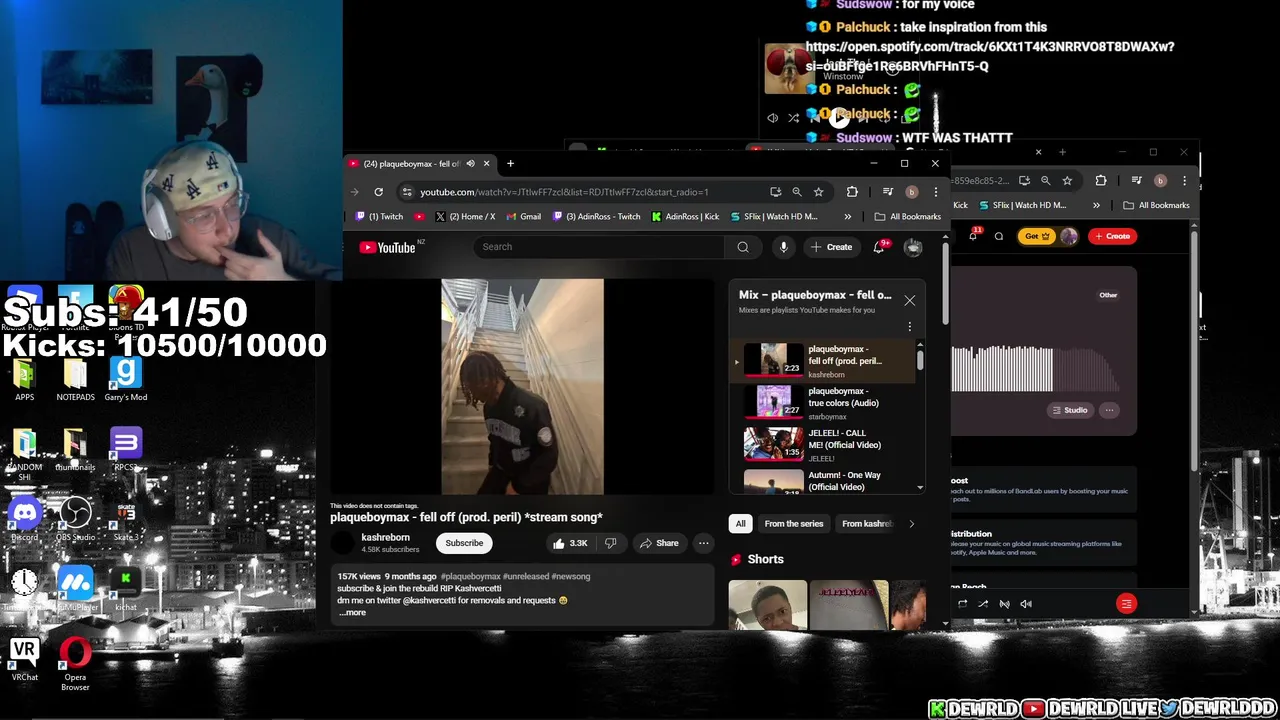Open the (1) Twitch bookmark
The height and width of the screenshot is (720, 1280).
tap(380, 217)
